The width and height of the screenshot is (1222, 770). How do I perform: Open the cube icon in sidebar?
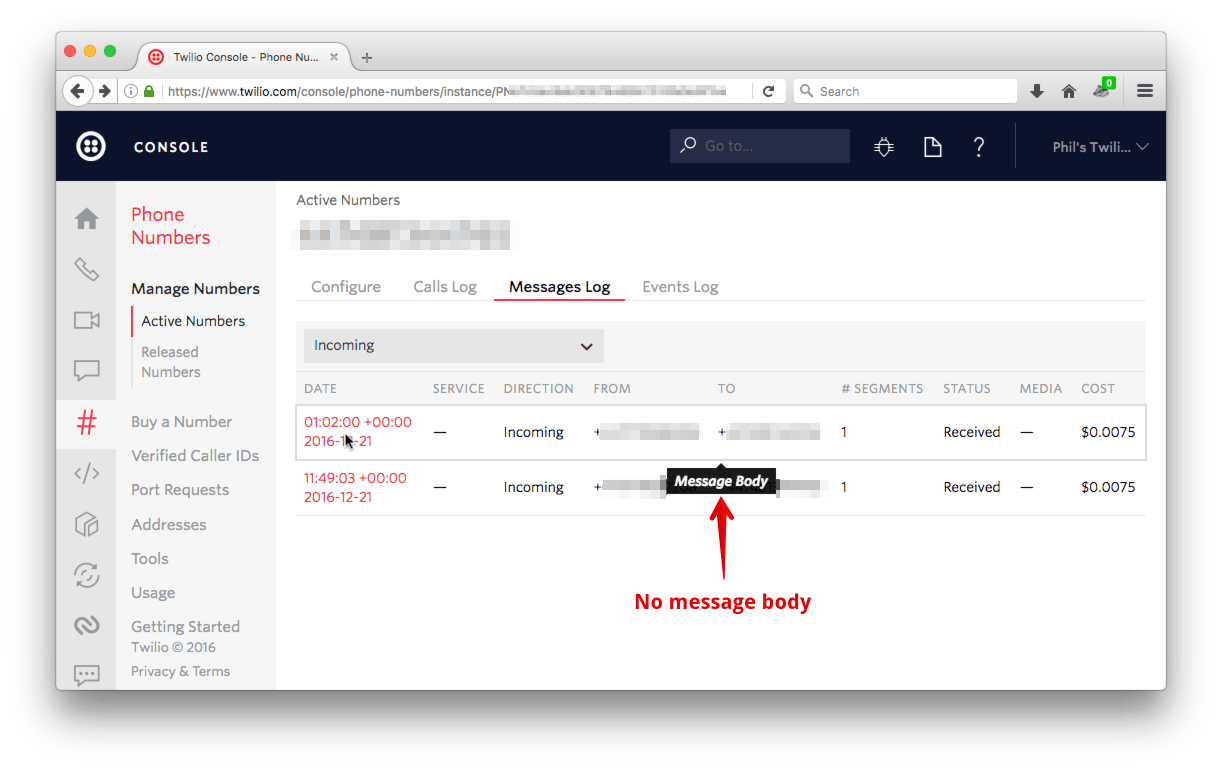click(x=87, y=524)
